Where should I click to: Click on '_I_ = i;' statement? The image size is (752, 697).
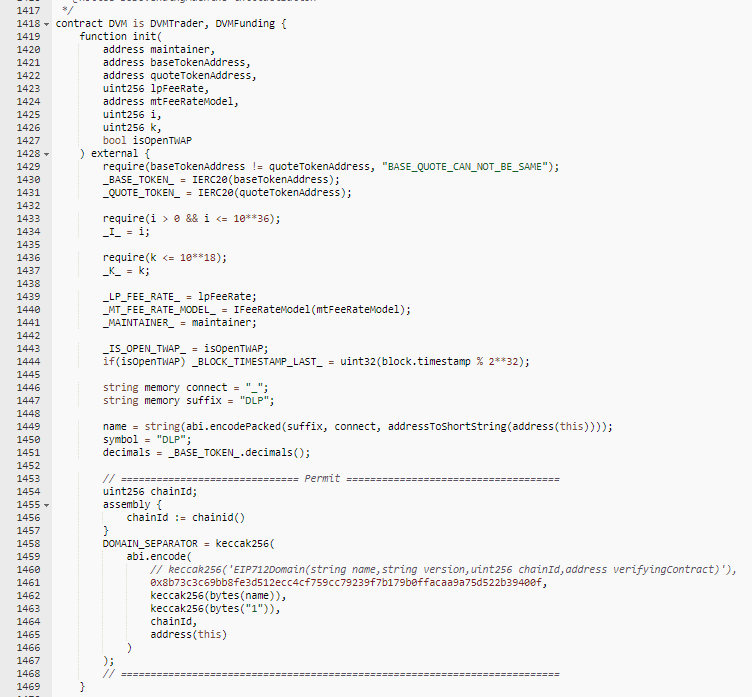click(126, 232)
